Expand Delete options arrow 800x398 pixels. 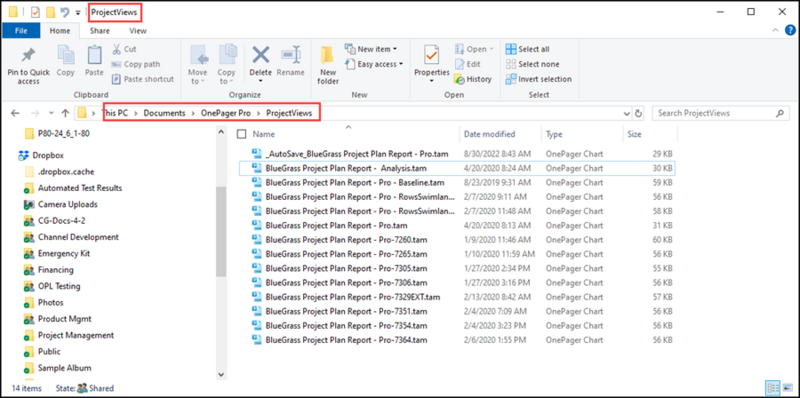(x=261, y=81)
